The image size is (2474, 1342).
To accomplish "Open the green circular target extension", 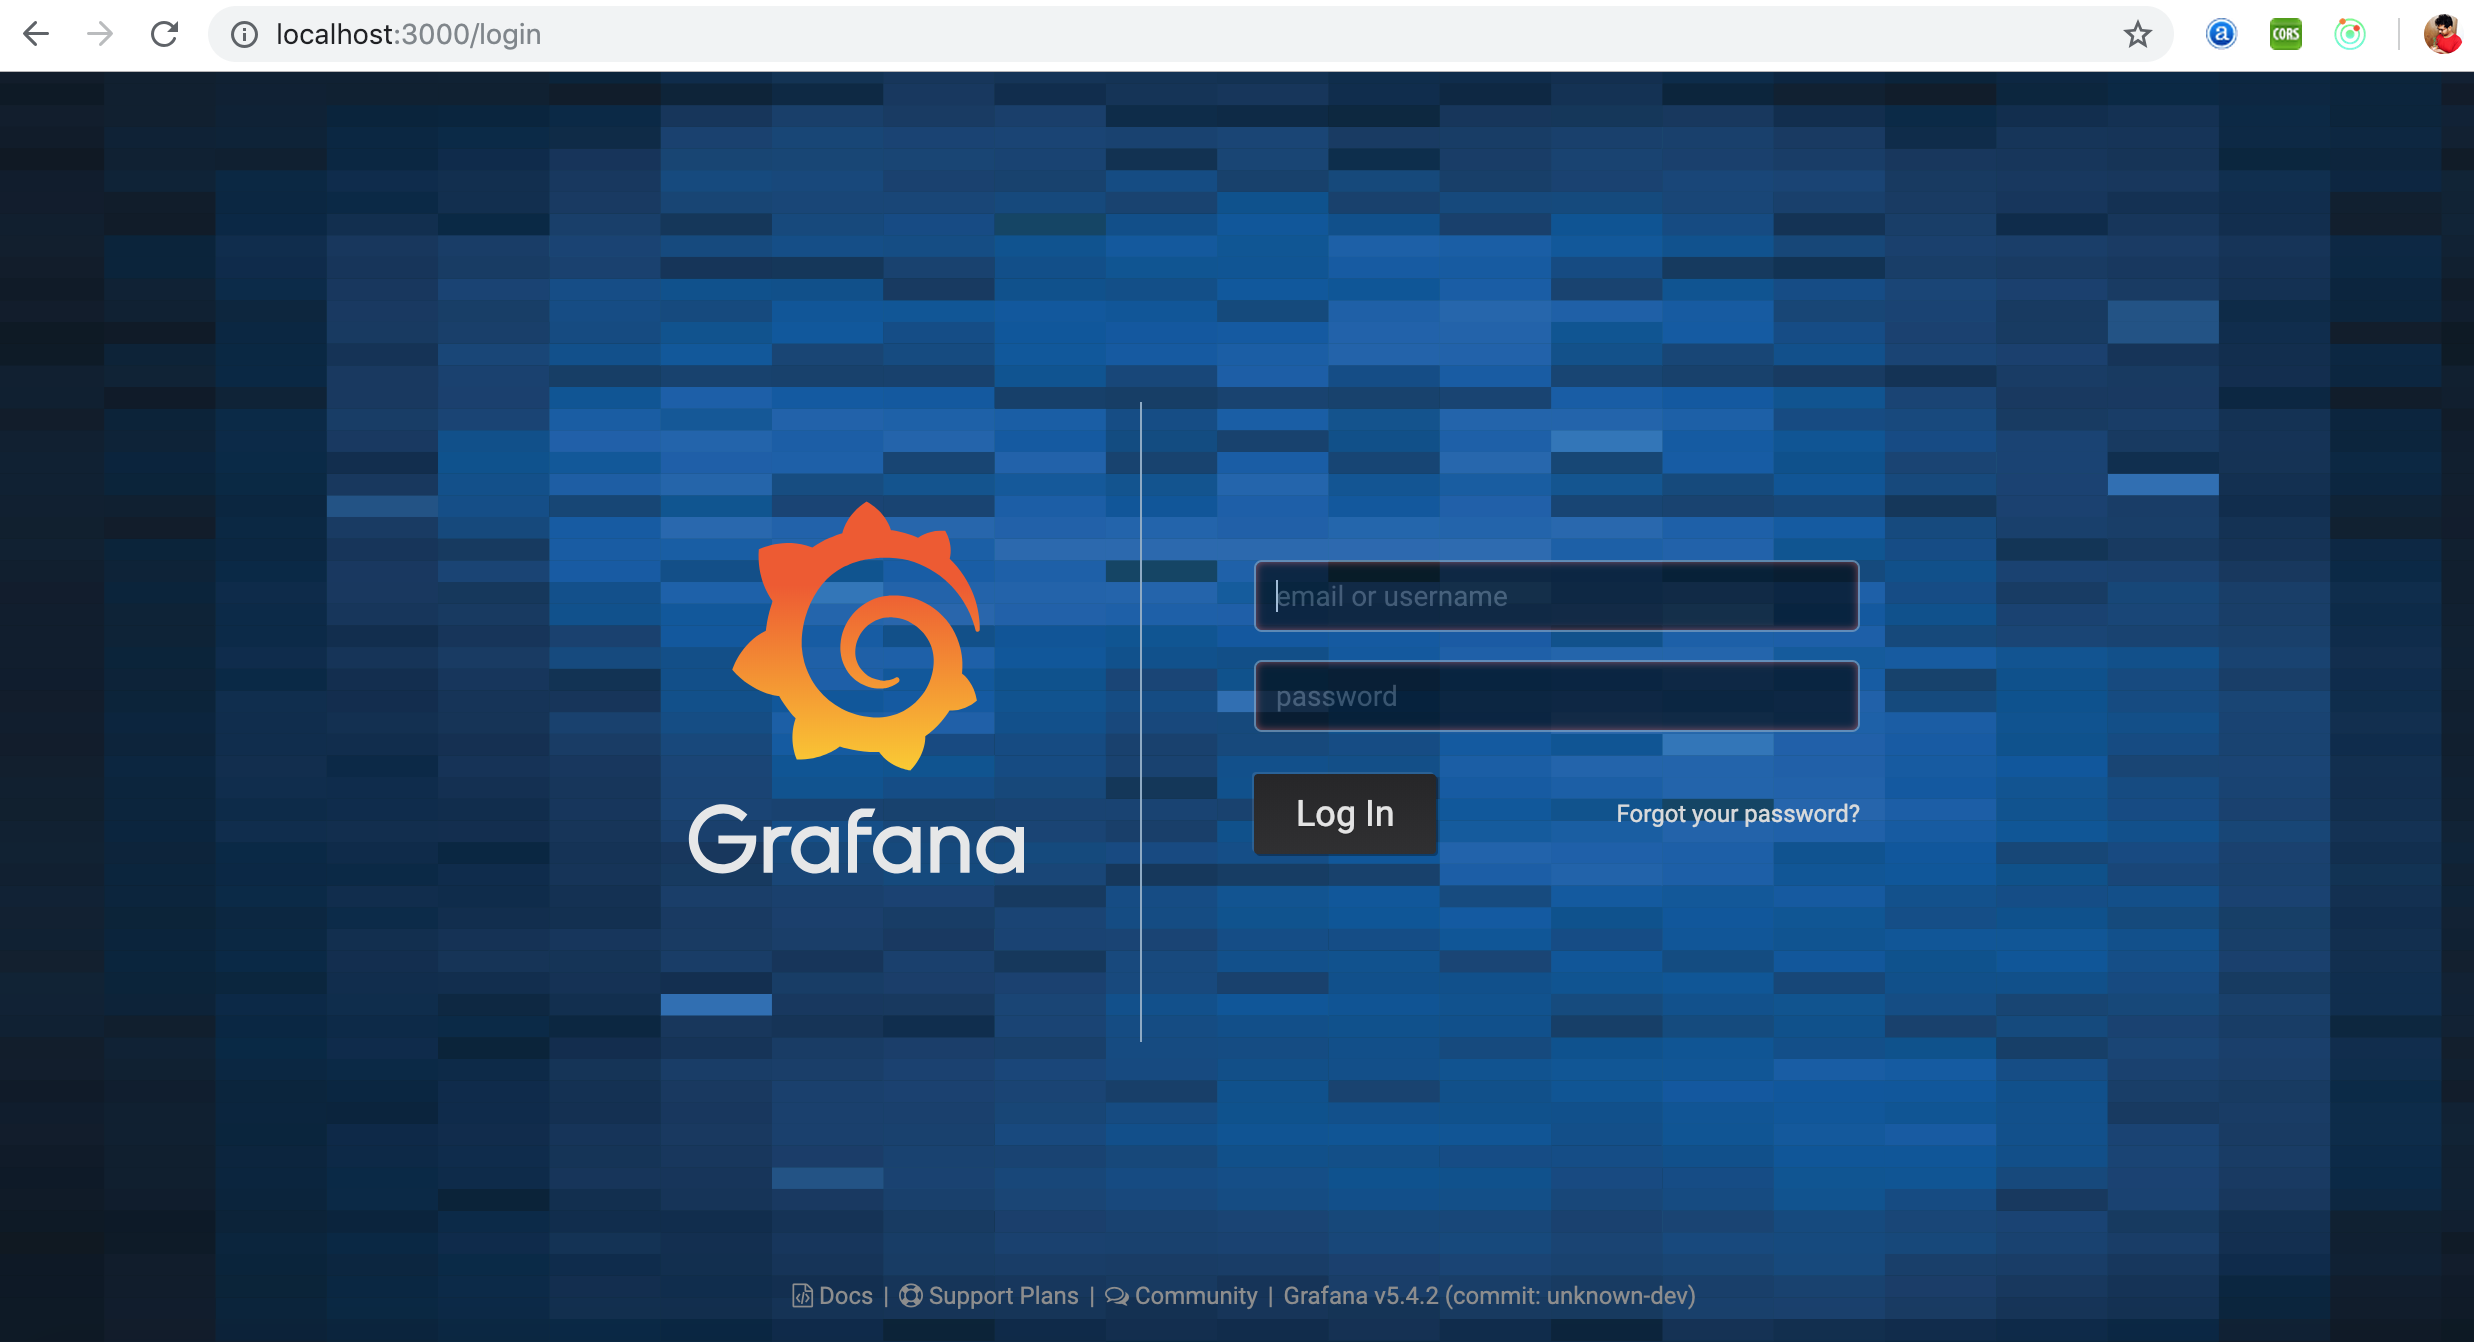I will (2349, 35).
